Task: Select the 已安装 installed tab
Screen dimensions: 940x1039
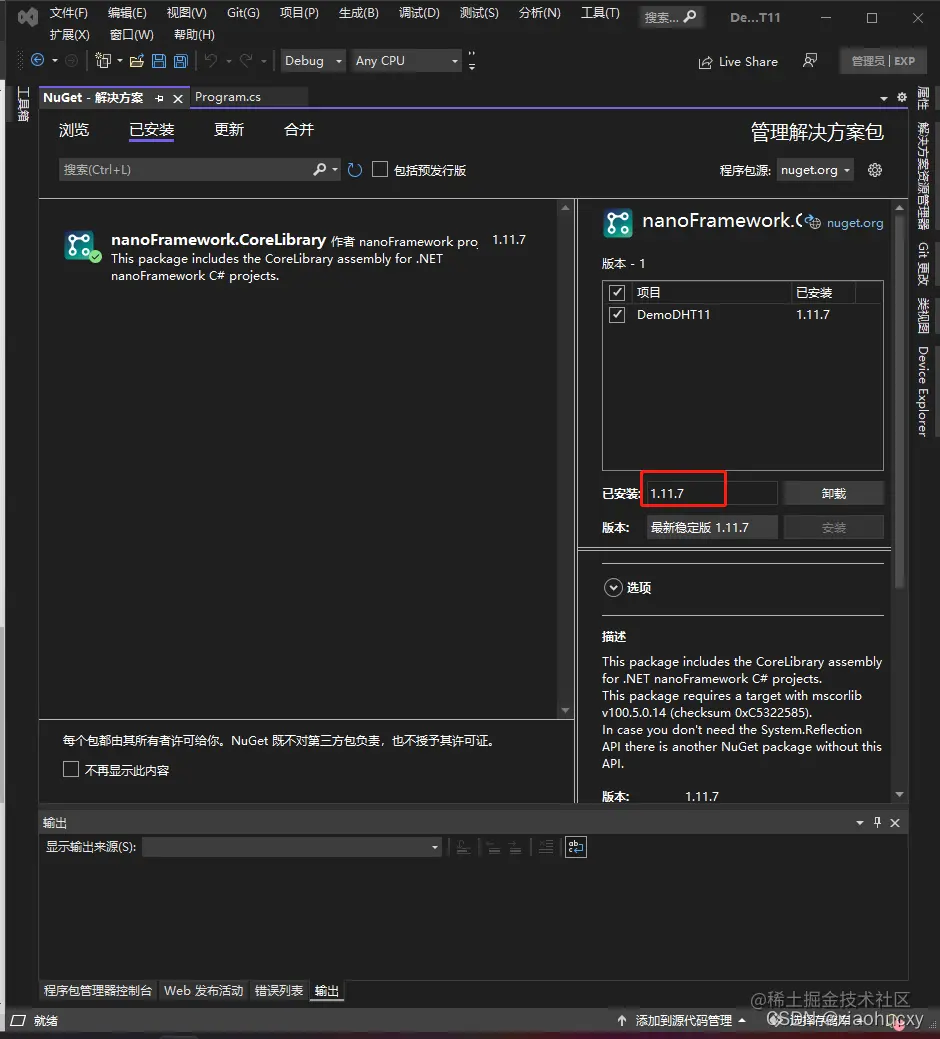Action: [x=152, y=130]
